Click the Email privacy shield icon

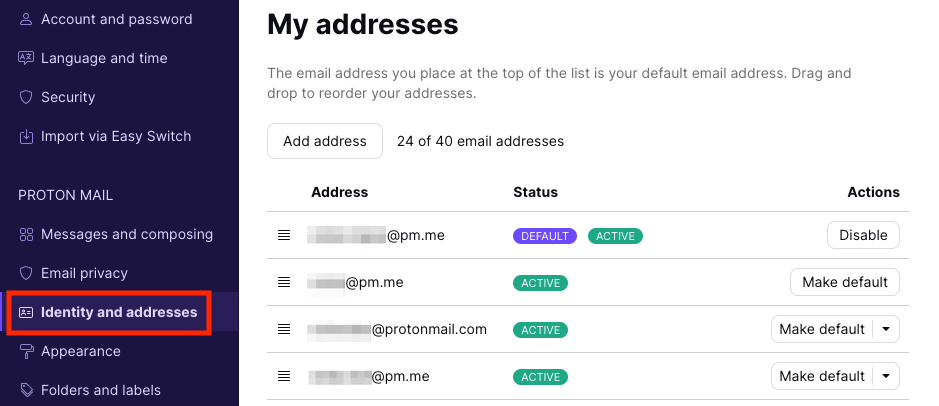[27, 273]
